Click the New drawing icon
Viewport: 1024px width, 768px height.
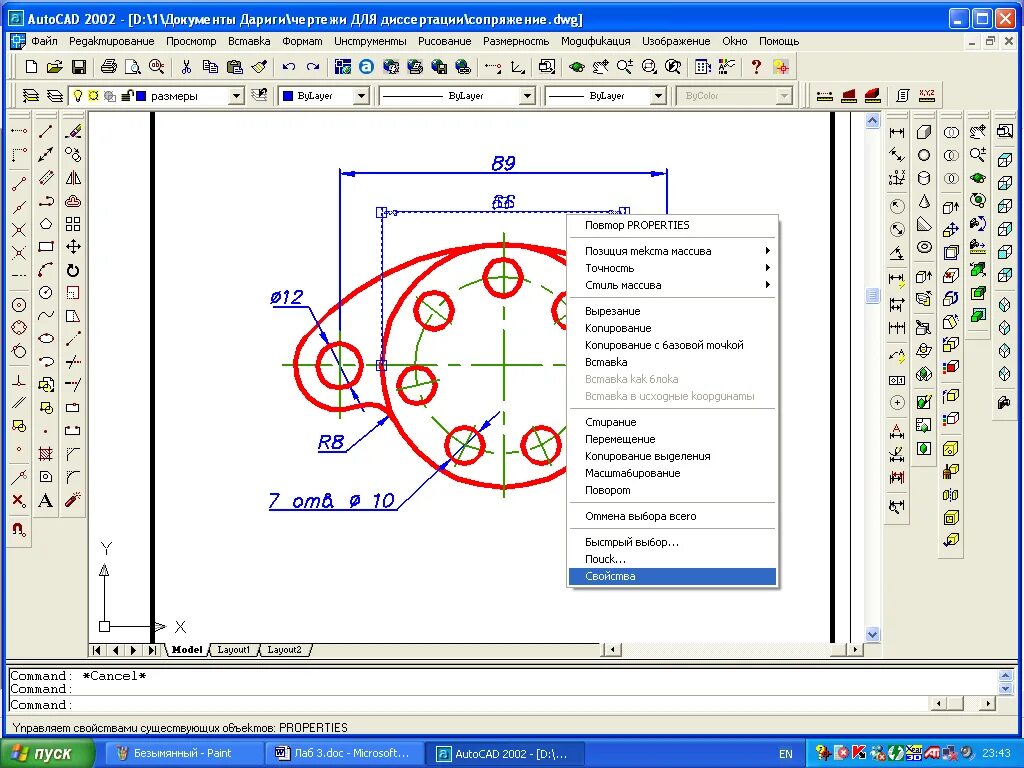[x=31, y=67]
